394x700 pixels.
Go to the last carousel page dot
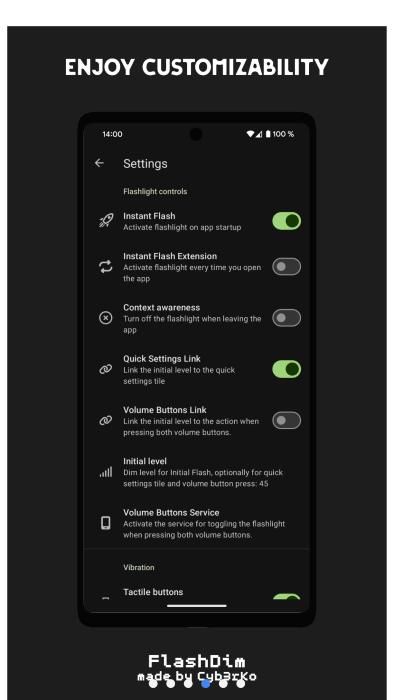click(241, 683)
